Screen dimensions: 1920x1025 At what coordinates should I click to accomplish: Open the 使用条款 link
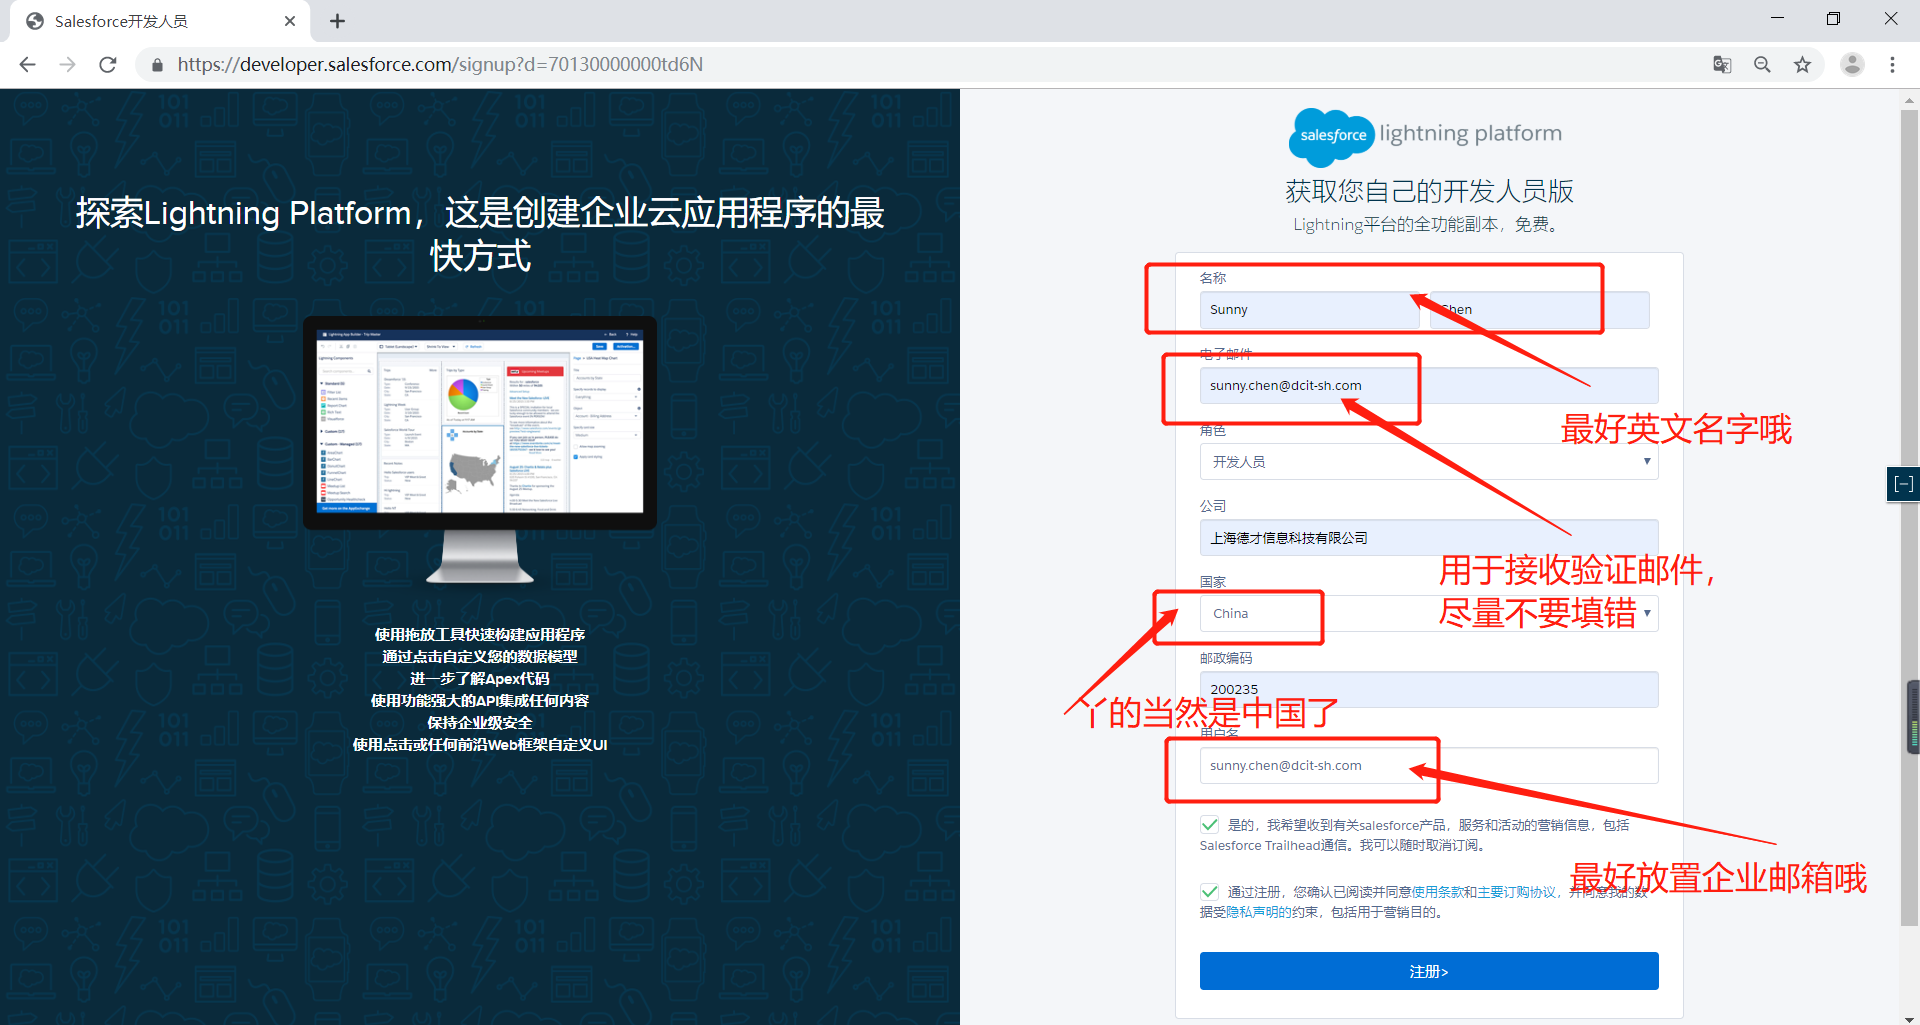[1438, 892]
